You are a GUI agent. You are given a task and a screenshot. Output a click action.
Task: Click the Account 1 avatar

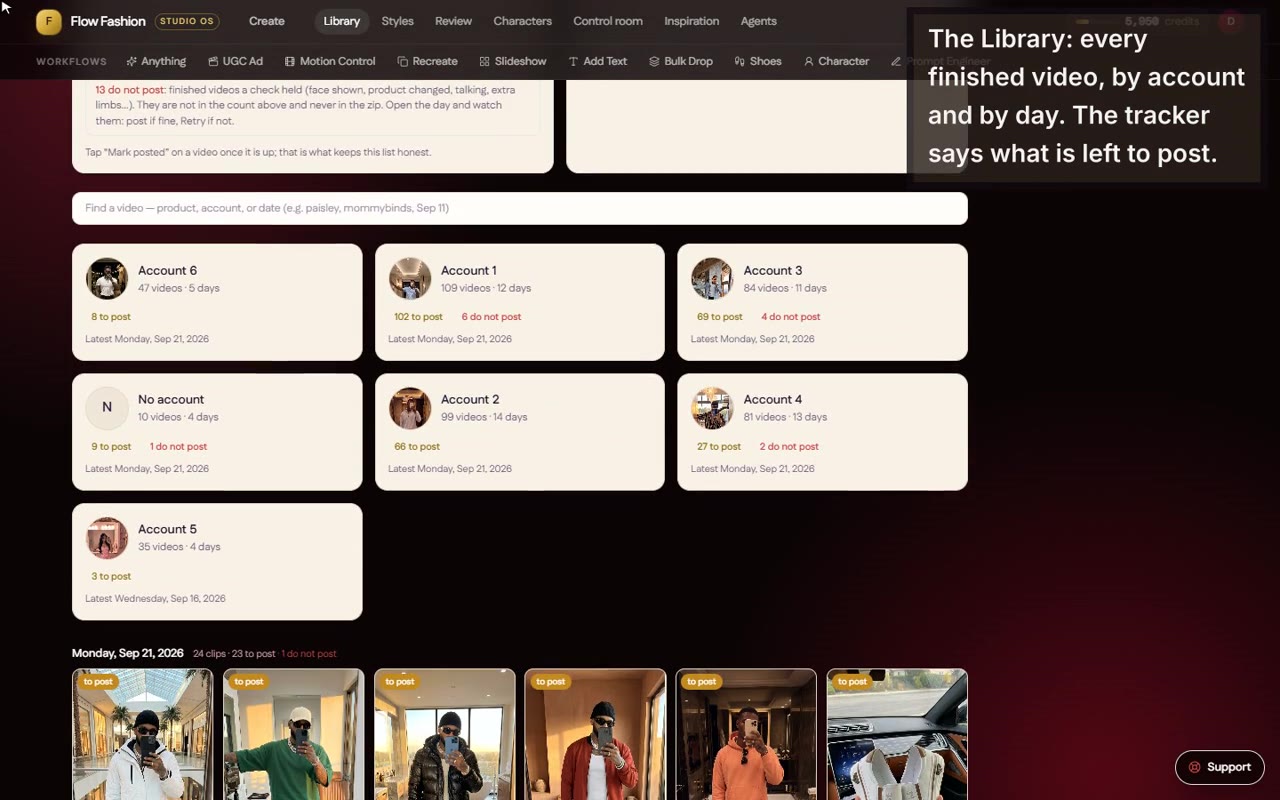point(409,279)
